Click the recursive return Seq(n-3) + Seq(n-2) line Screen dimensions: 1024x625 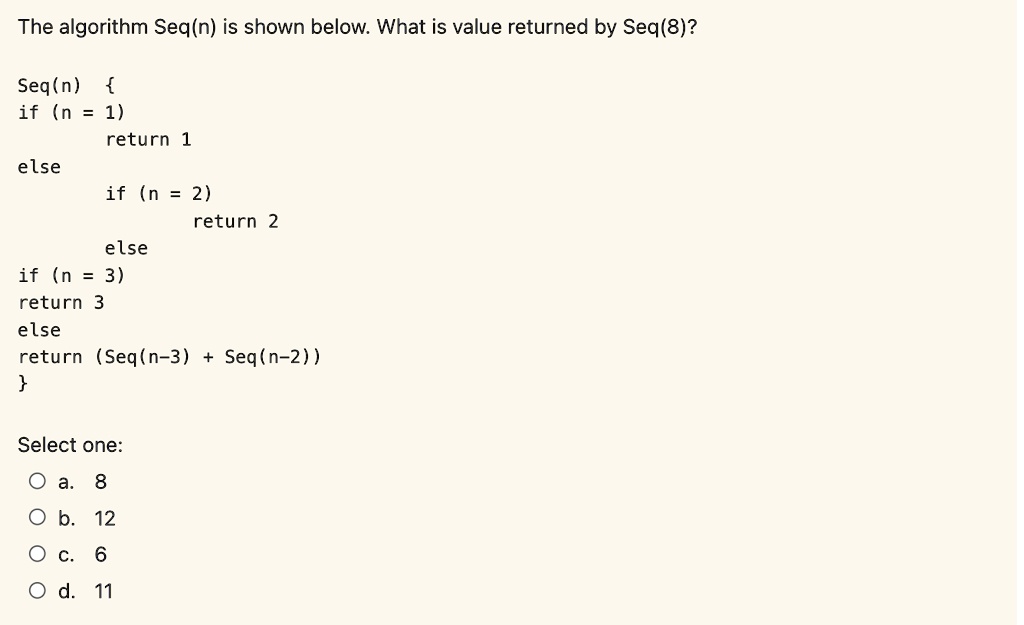[x=170, y=357]
